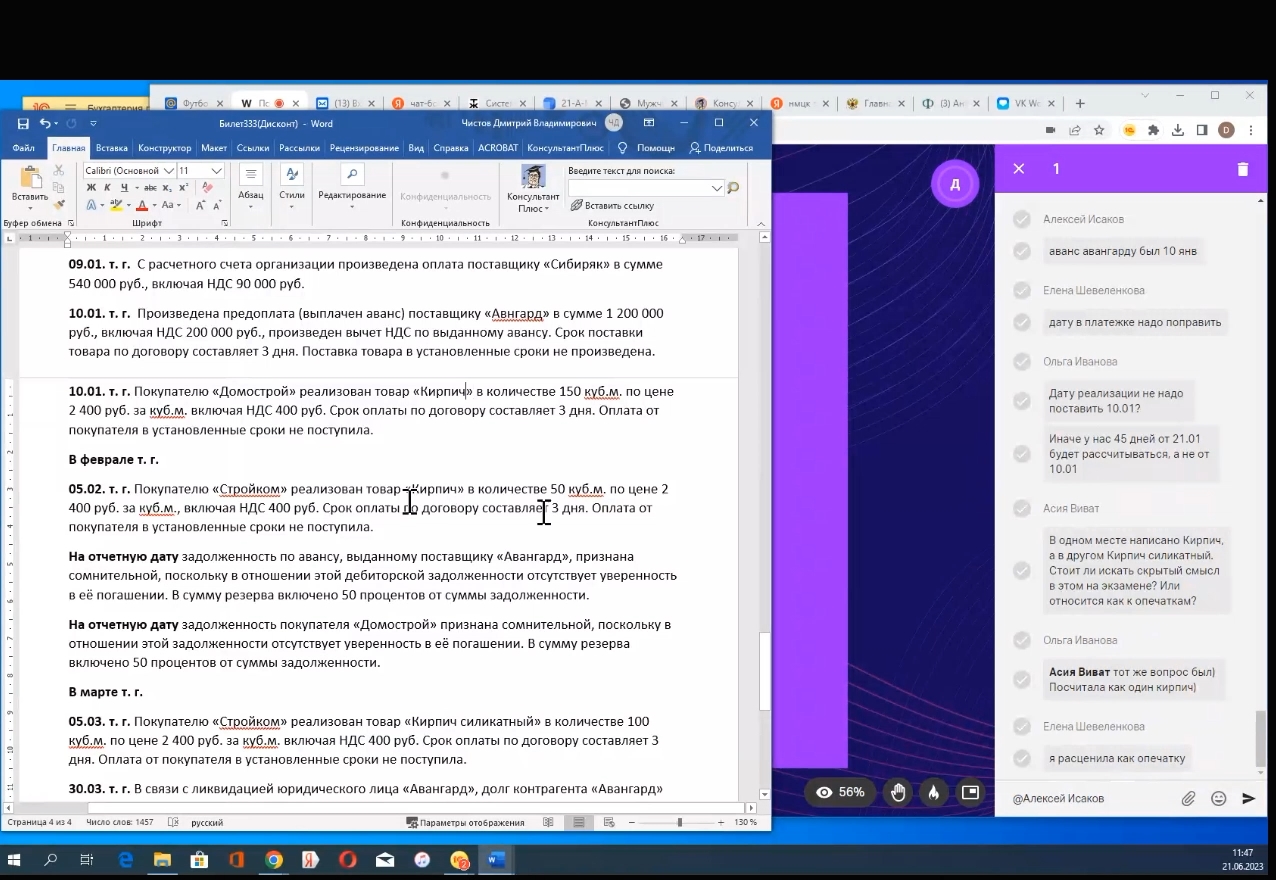Switch to Конструктор ribbon tab
The height and width of the screenshot is (880, 1276).
coord(165,148)
